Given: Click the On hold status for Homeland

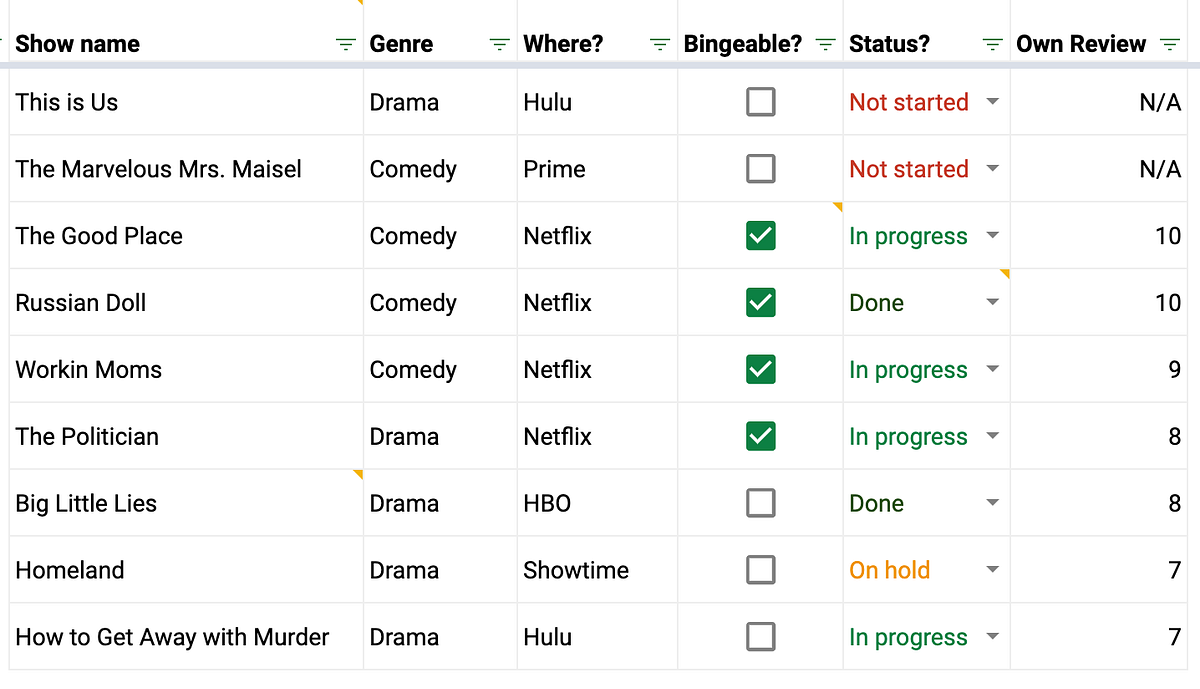Looking at the screenshot, I should pos(889,569).
